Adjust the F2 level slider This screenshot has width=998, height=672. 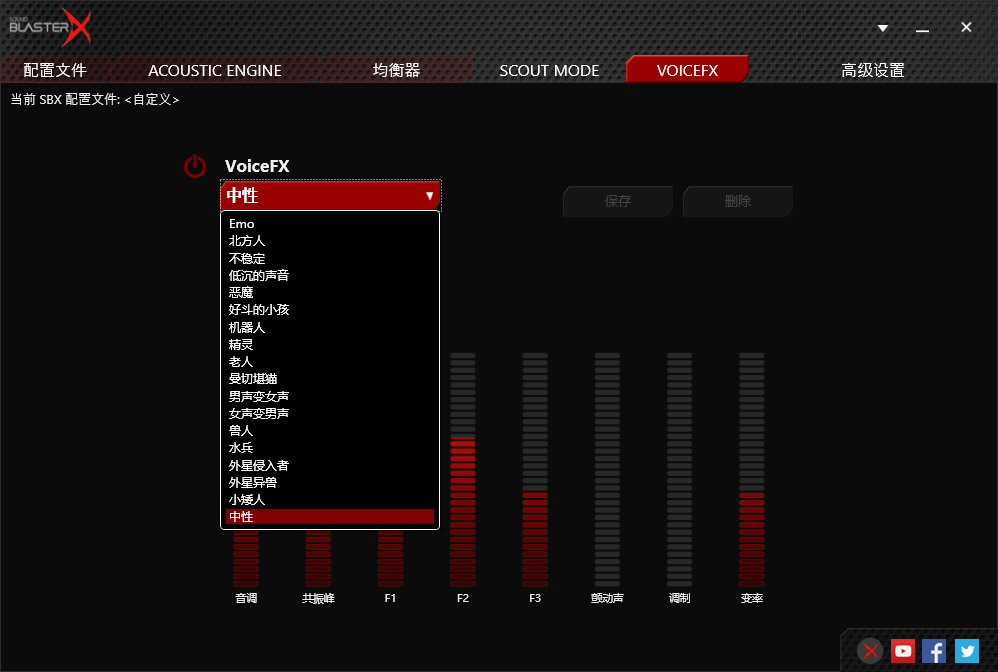tap(463, 468)
